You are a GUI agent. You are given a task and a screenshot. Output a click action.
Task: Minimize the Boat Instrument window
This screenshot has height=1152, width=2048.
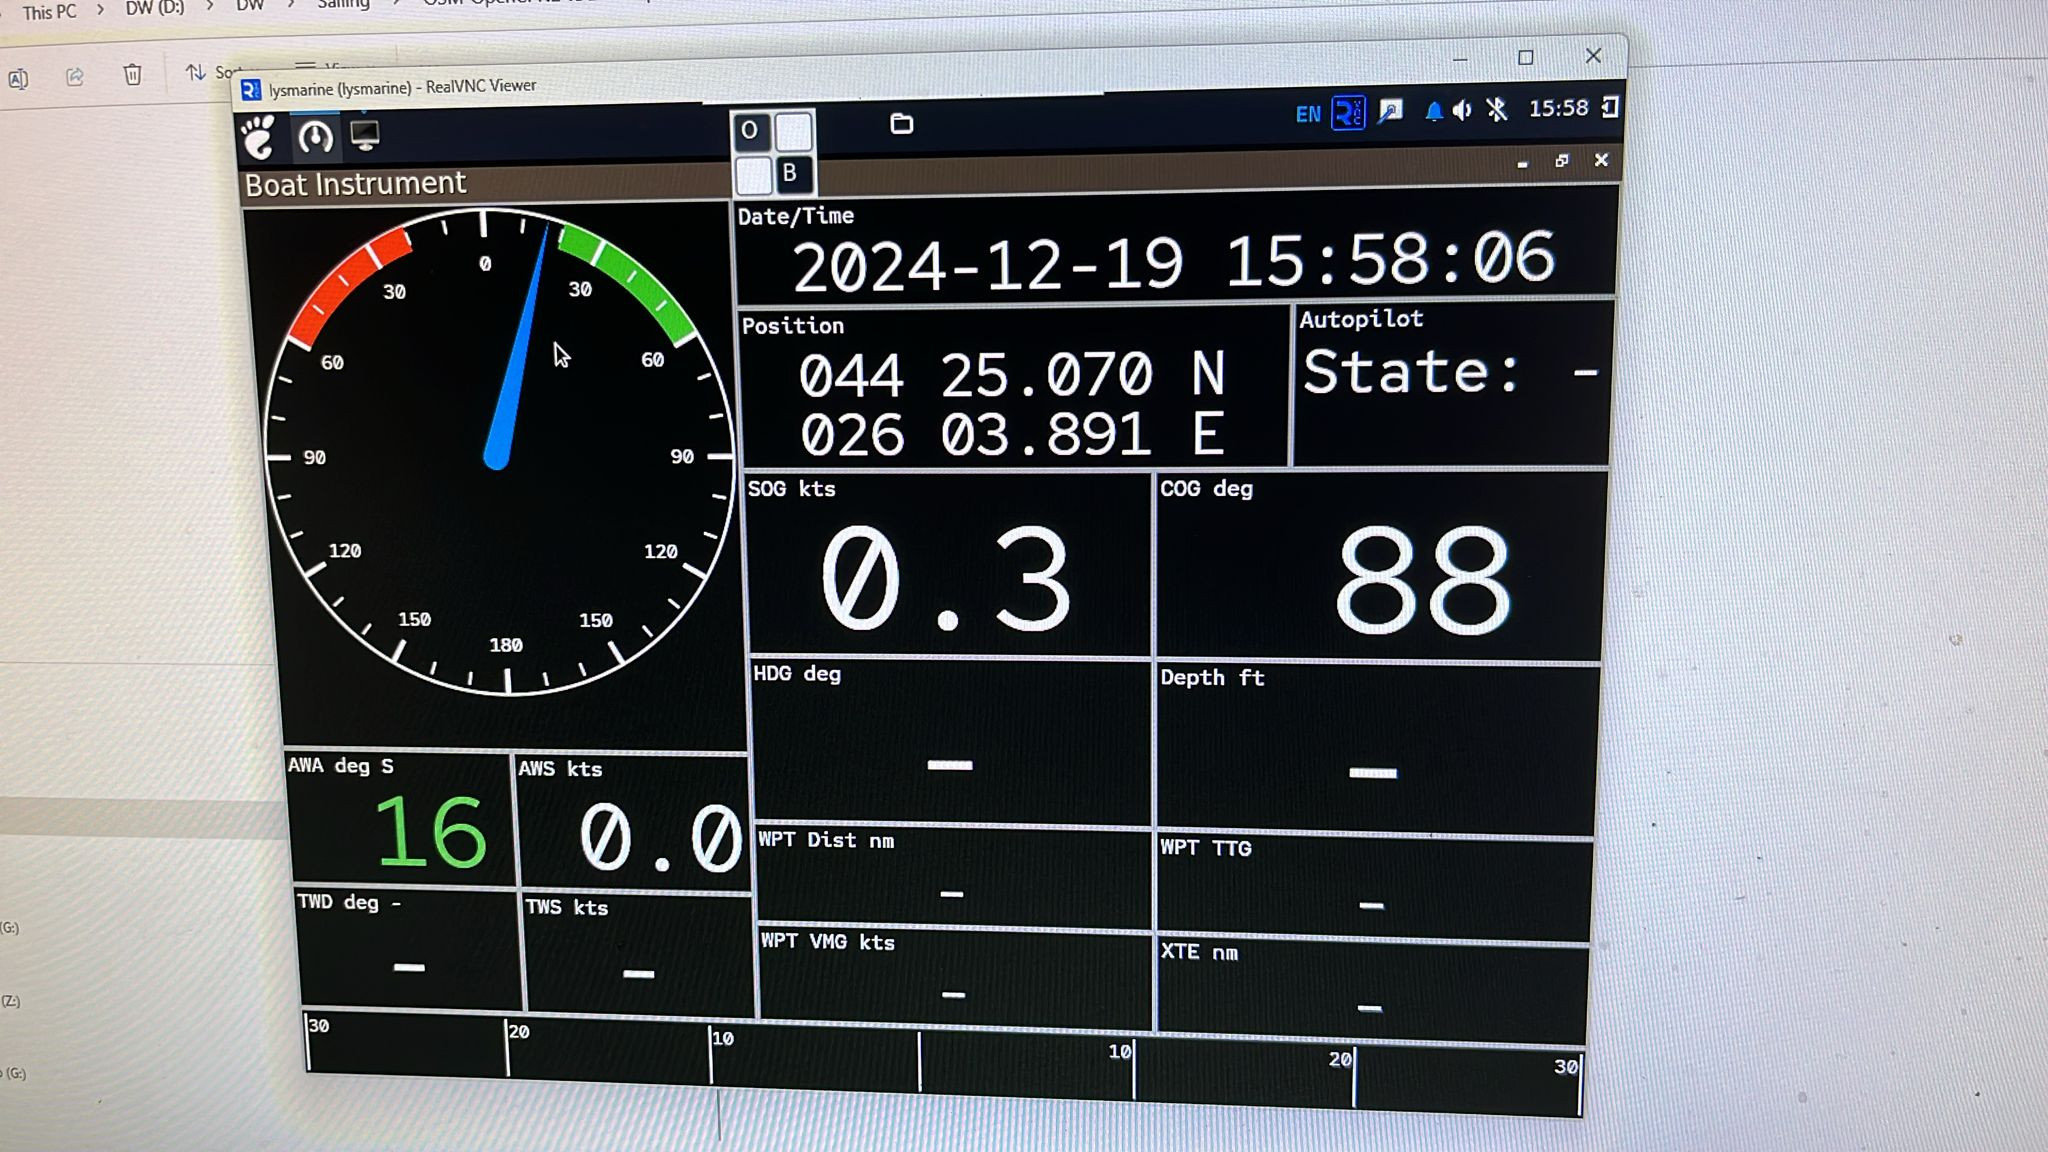1522,164
